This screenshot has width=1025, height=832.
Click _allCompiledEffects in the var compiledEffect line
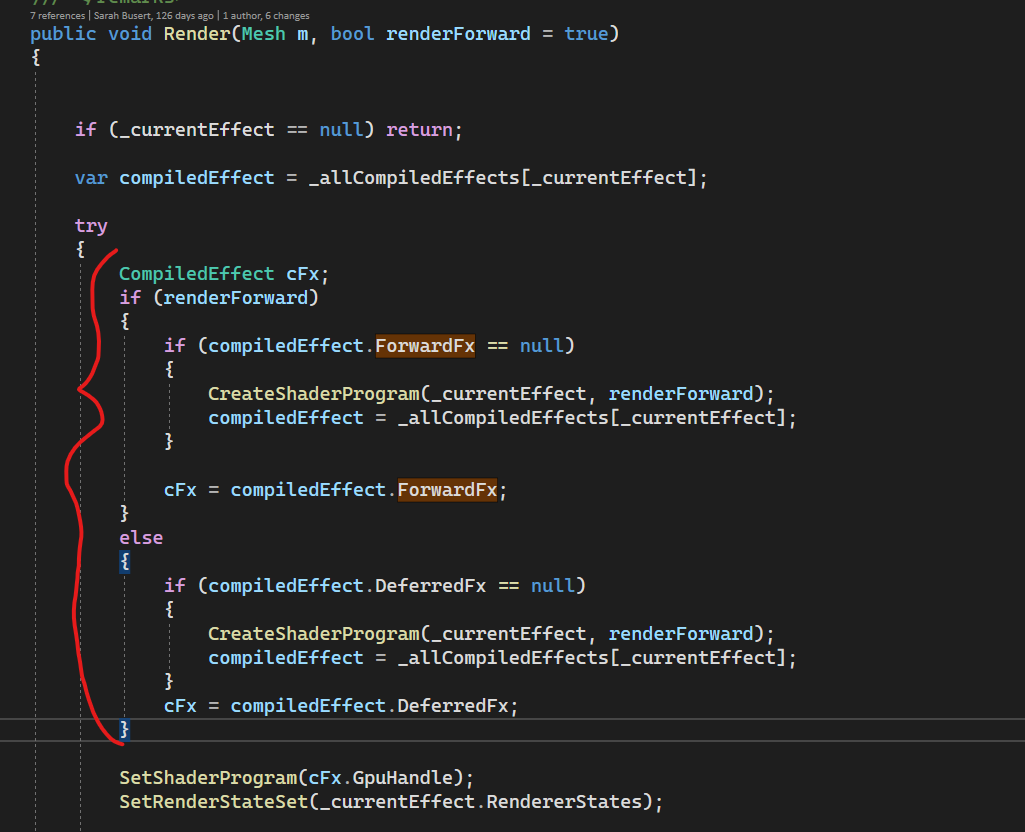coord(414,178)
